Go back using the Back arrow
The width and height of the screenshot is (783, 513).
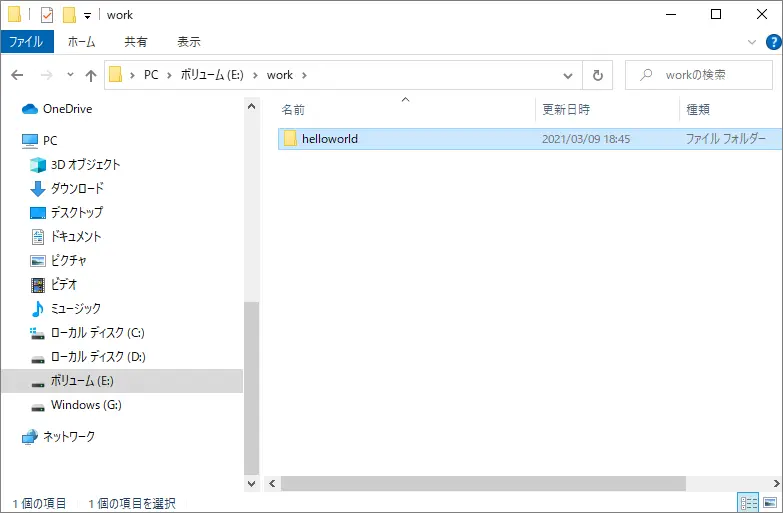[17, 75]
